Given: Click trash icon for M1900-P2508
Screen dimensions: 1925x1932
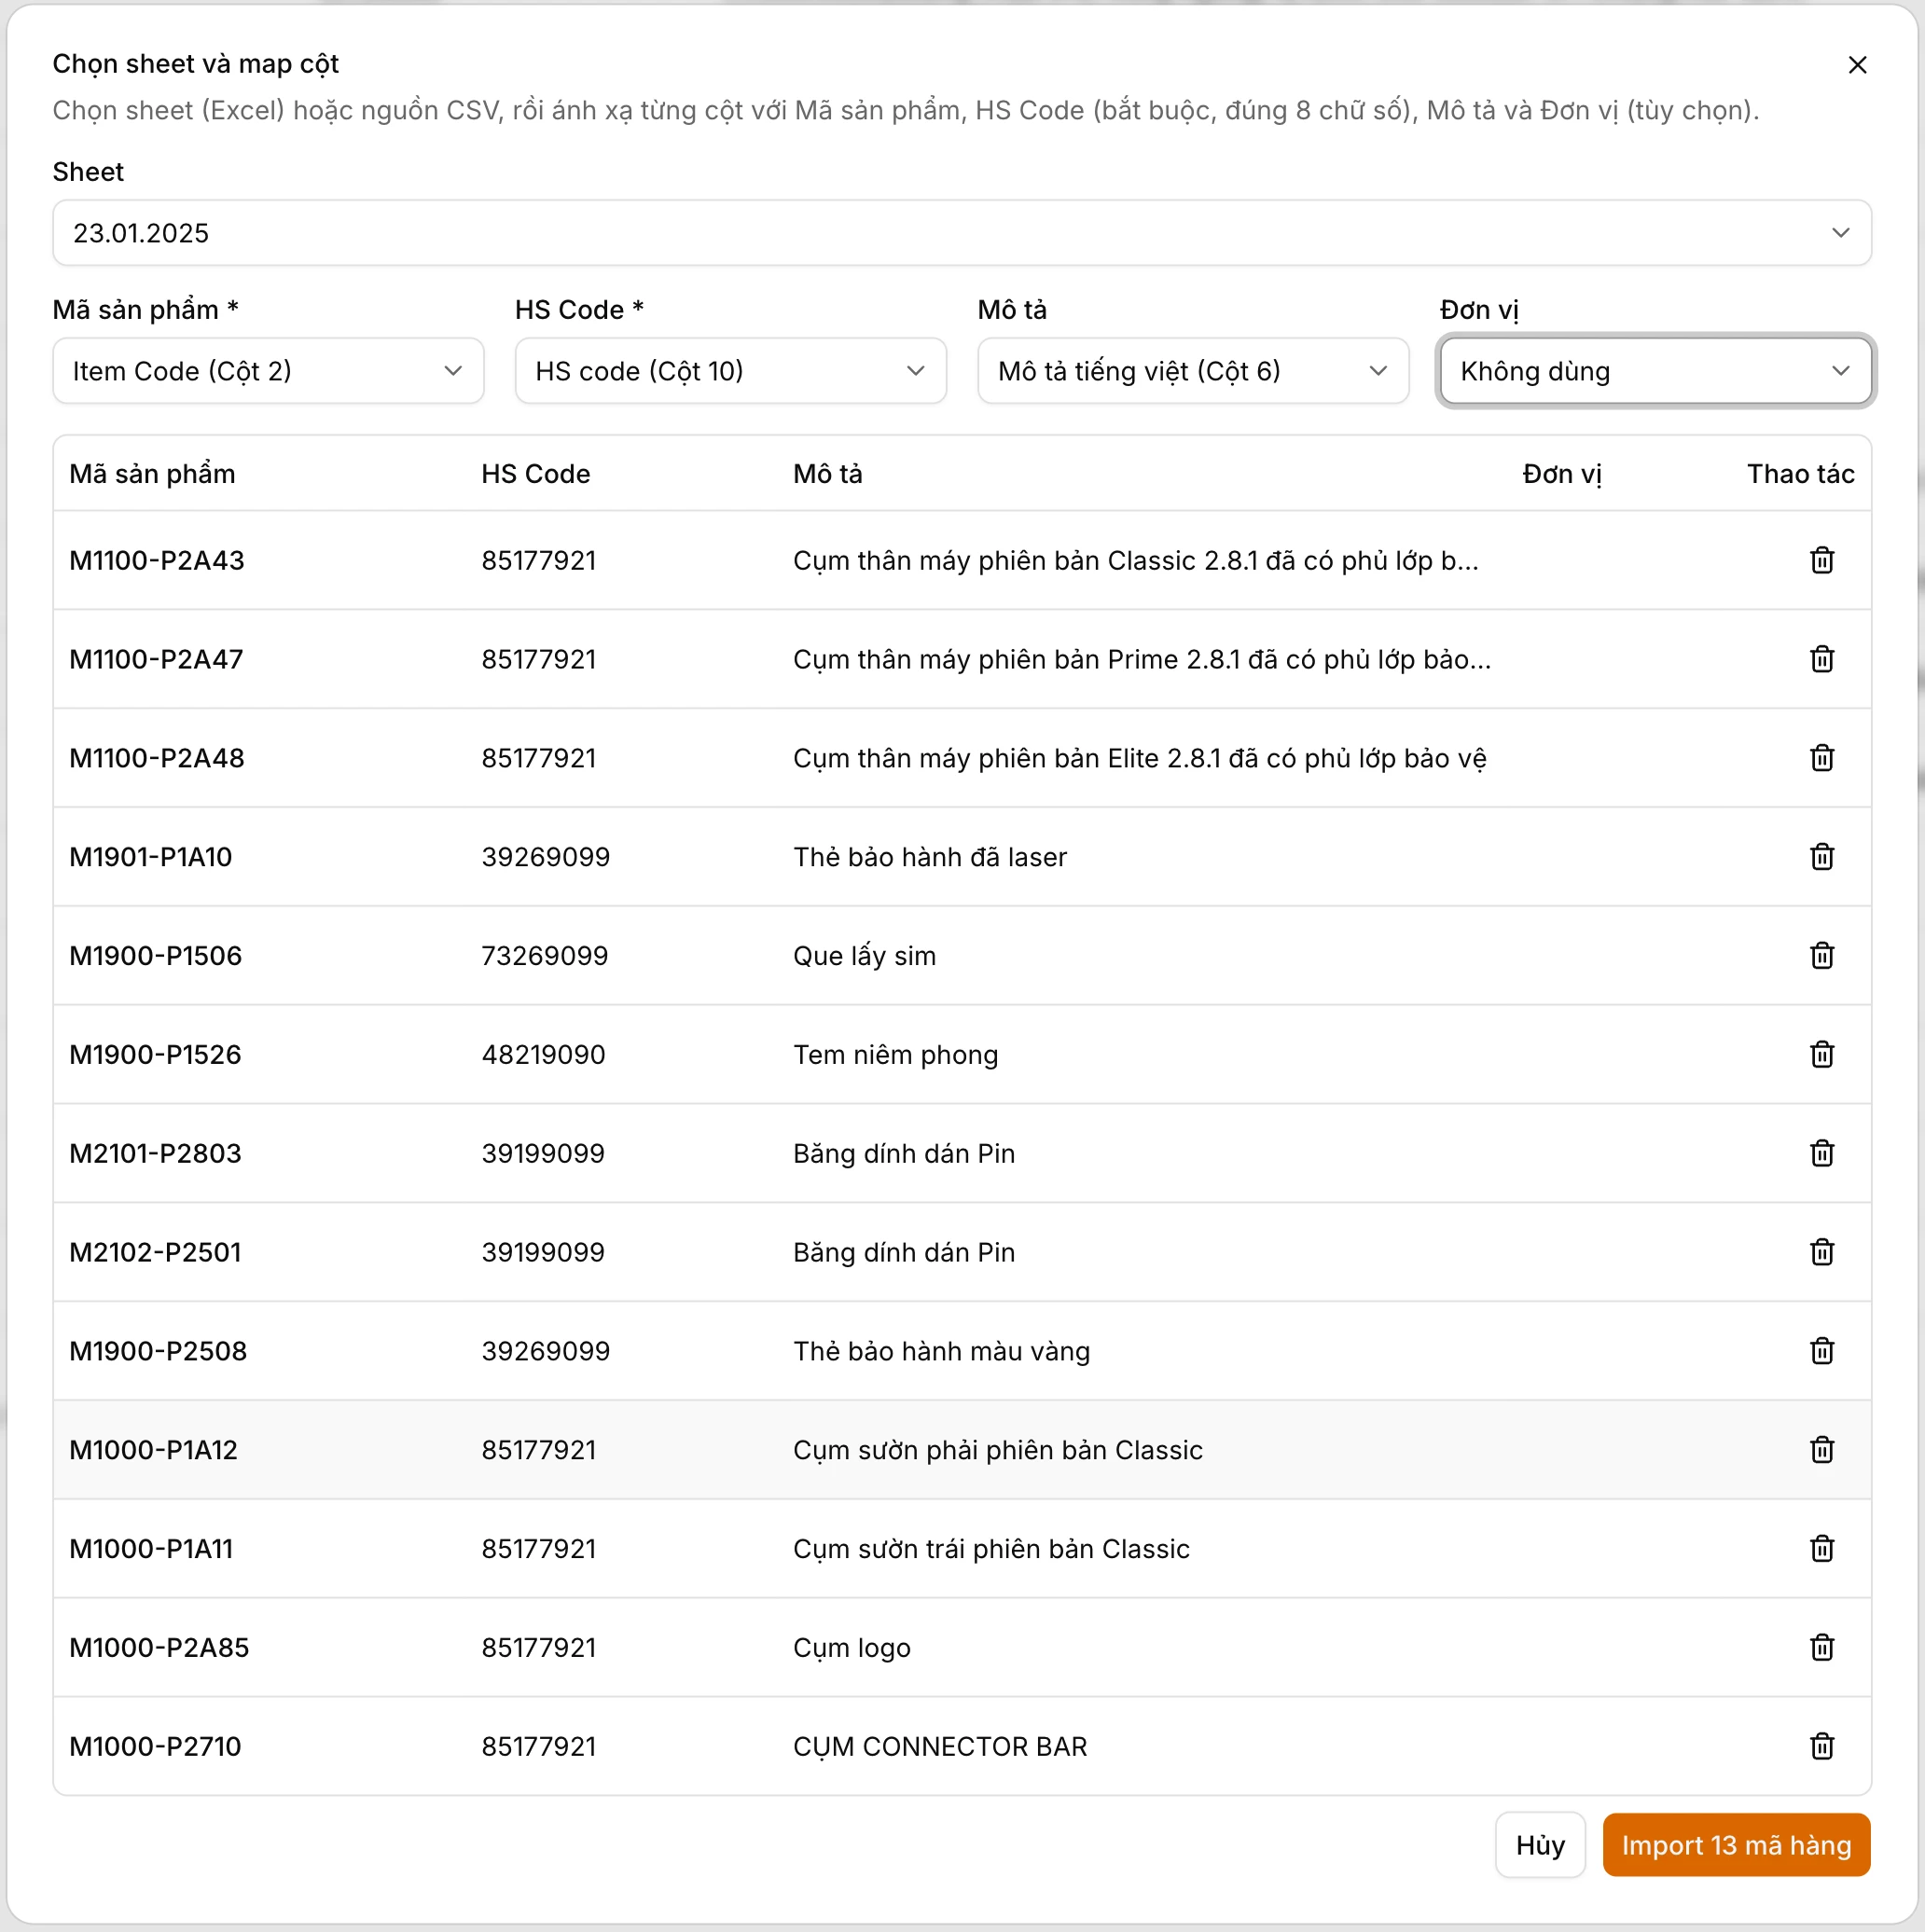Looking at the screenshot, I should 1821,1352.
